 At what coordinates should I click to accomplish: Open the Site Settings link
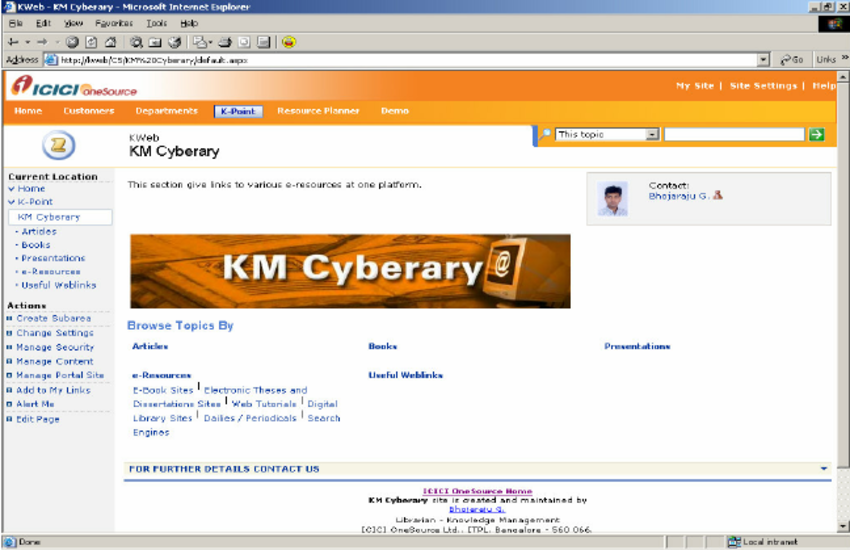763,86
